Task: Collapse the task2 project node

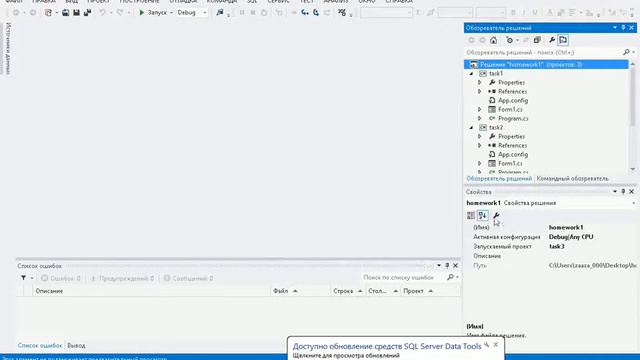Action: point(471,127)
